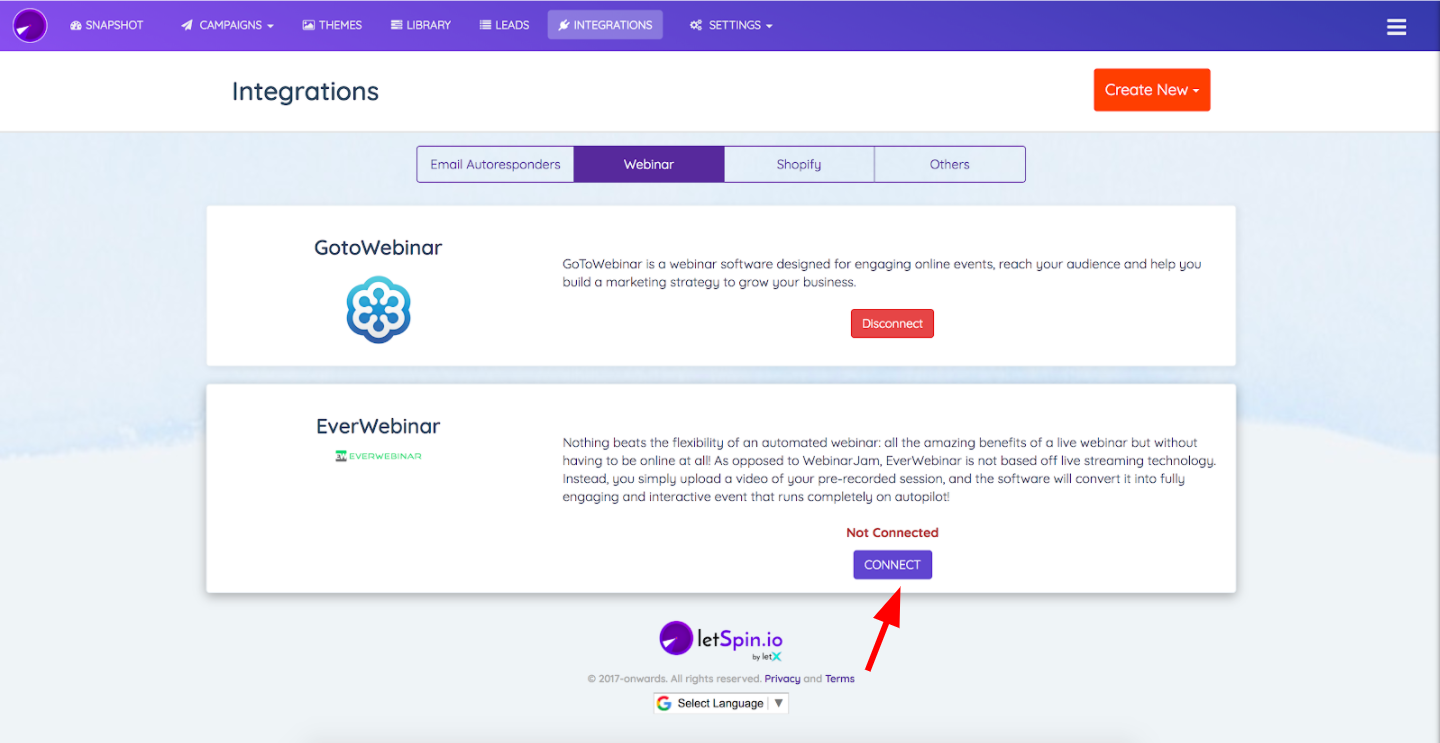
Task: Switch to the Shopify tab
Action: coord(799,164)
